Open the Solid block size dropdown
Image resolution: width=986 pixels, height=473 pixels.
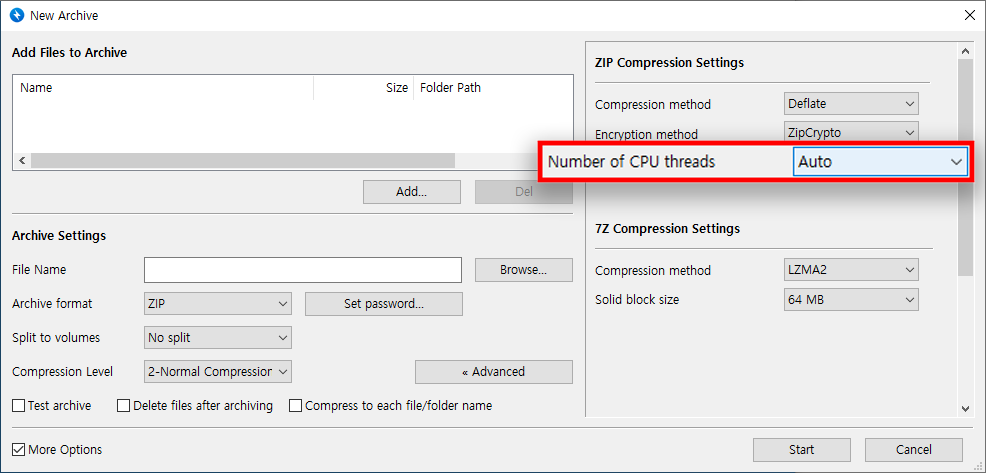click(851, 299)
